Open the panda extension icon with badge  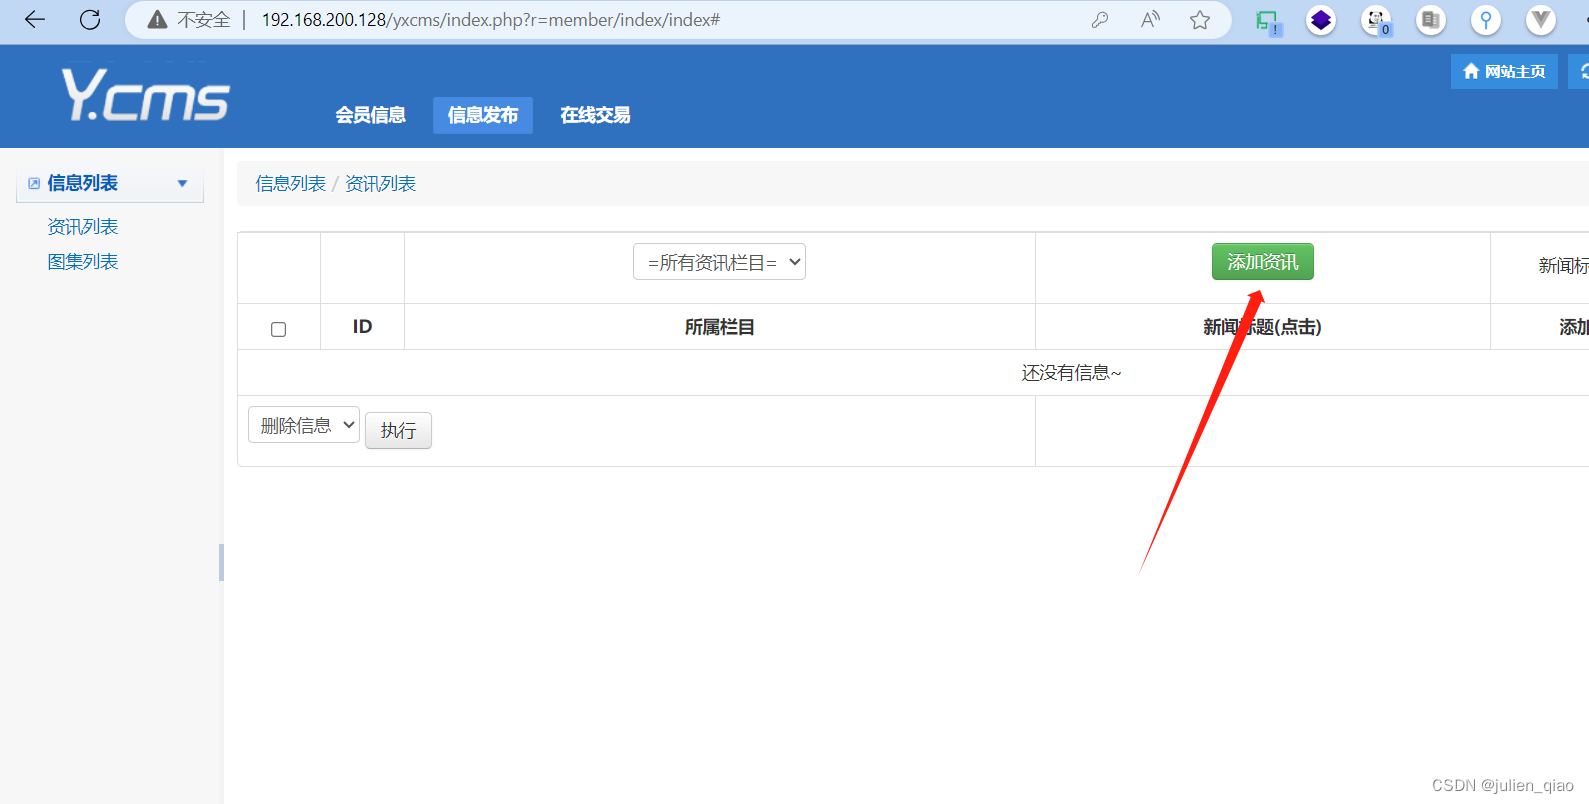1377,20
